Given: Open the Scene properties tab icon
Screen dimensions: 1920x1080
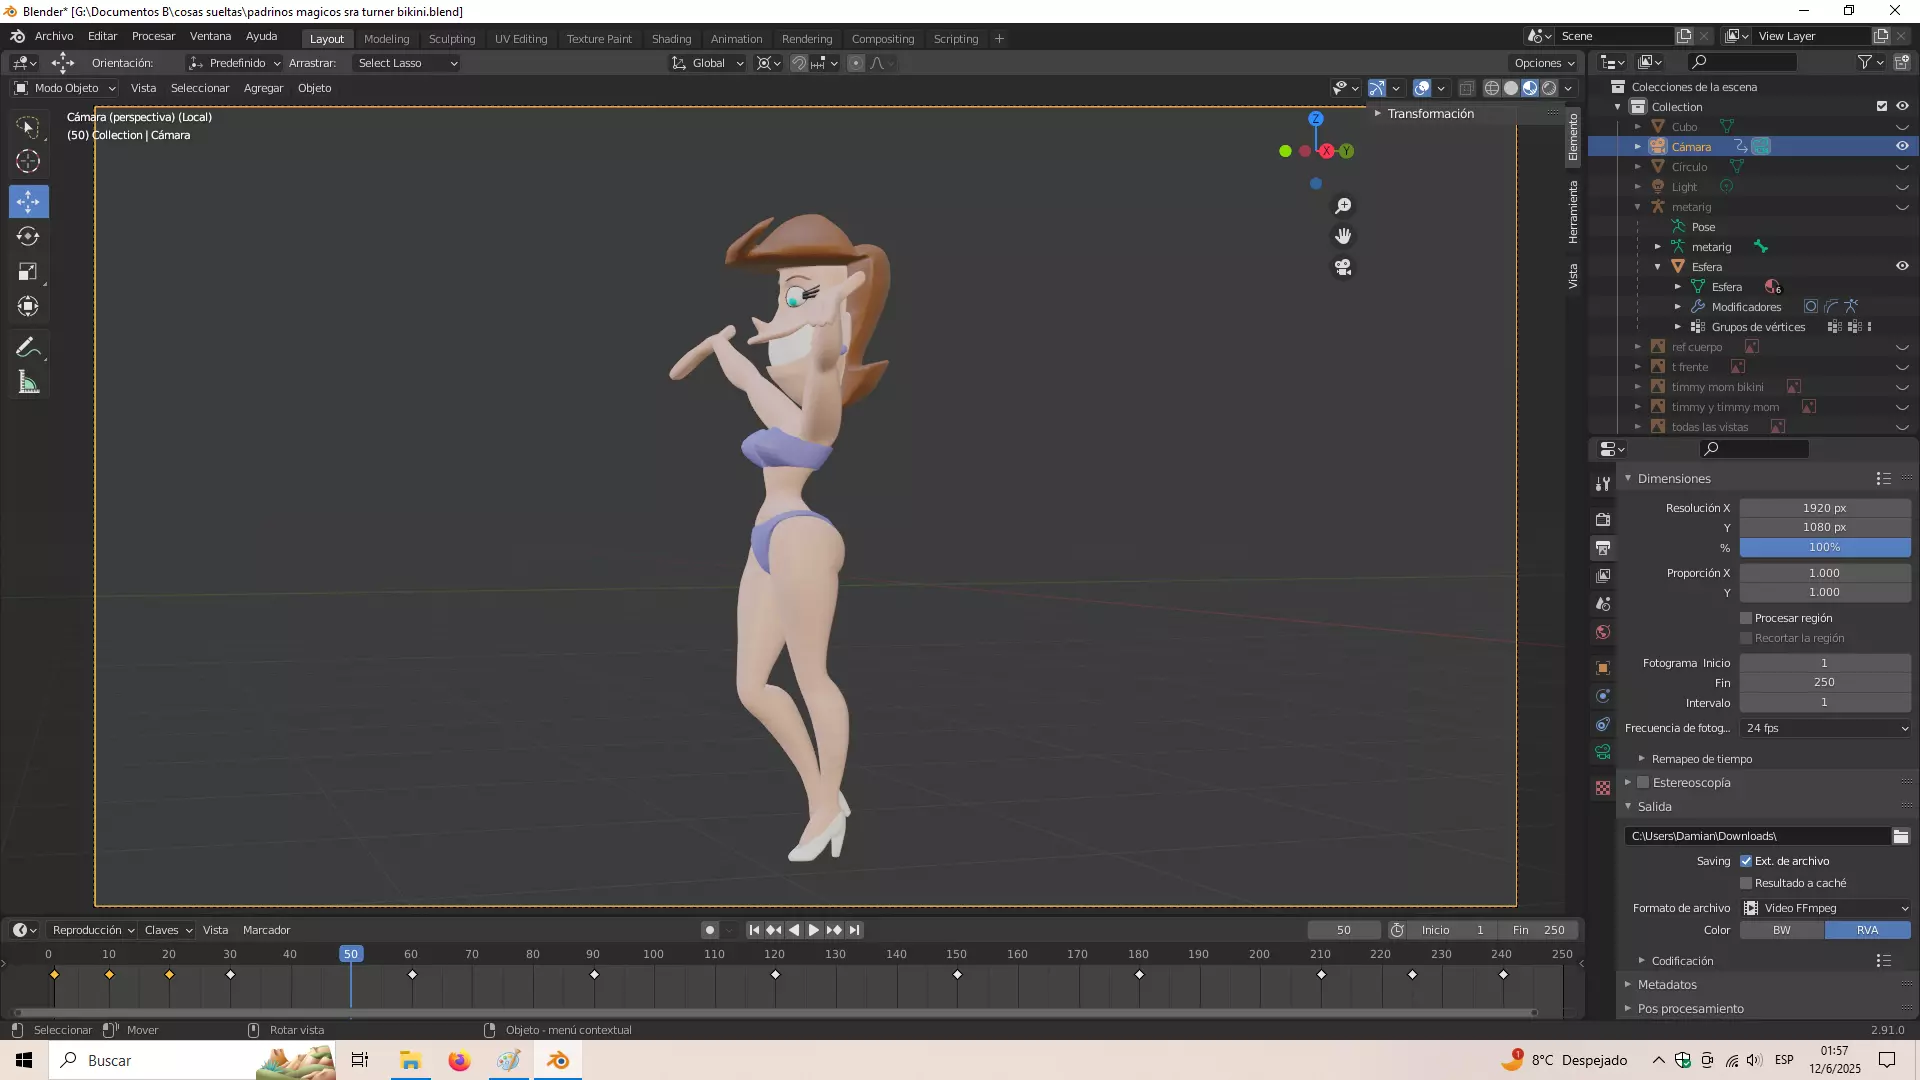Looking at the screenshot, I should [x=1603, y=604].
